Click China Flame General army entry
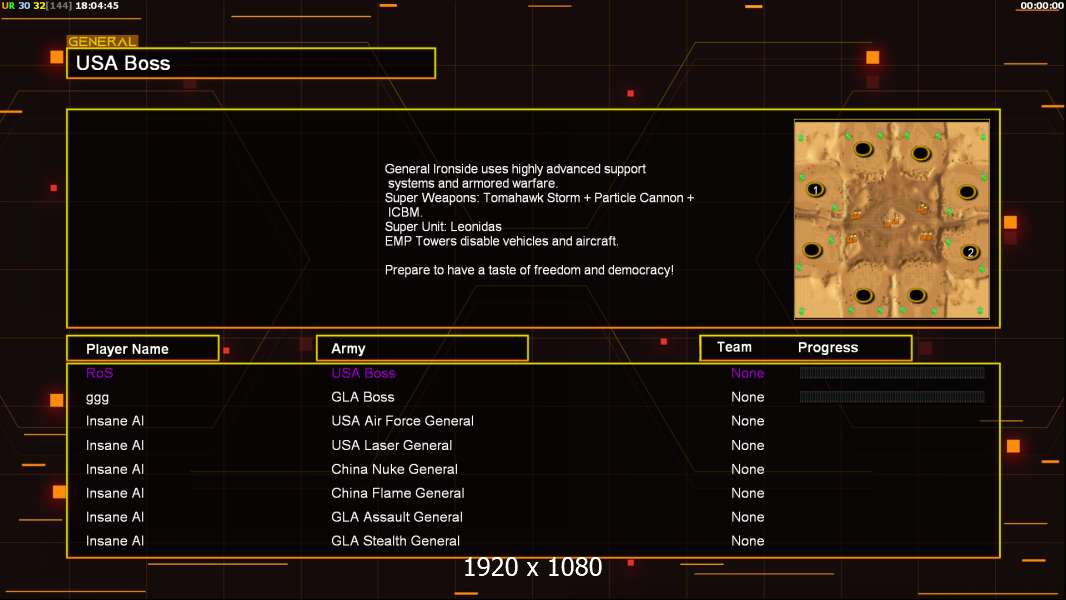This screenshot has height=600, width=1066. 398,493
